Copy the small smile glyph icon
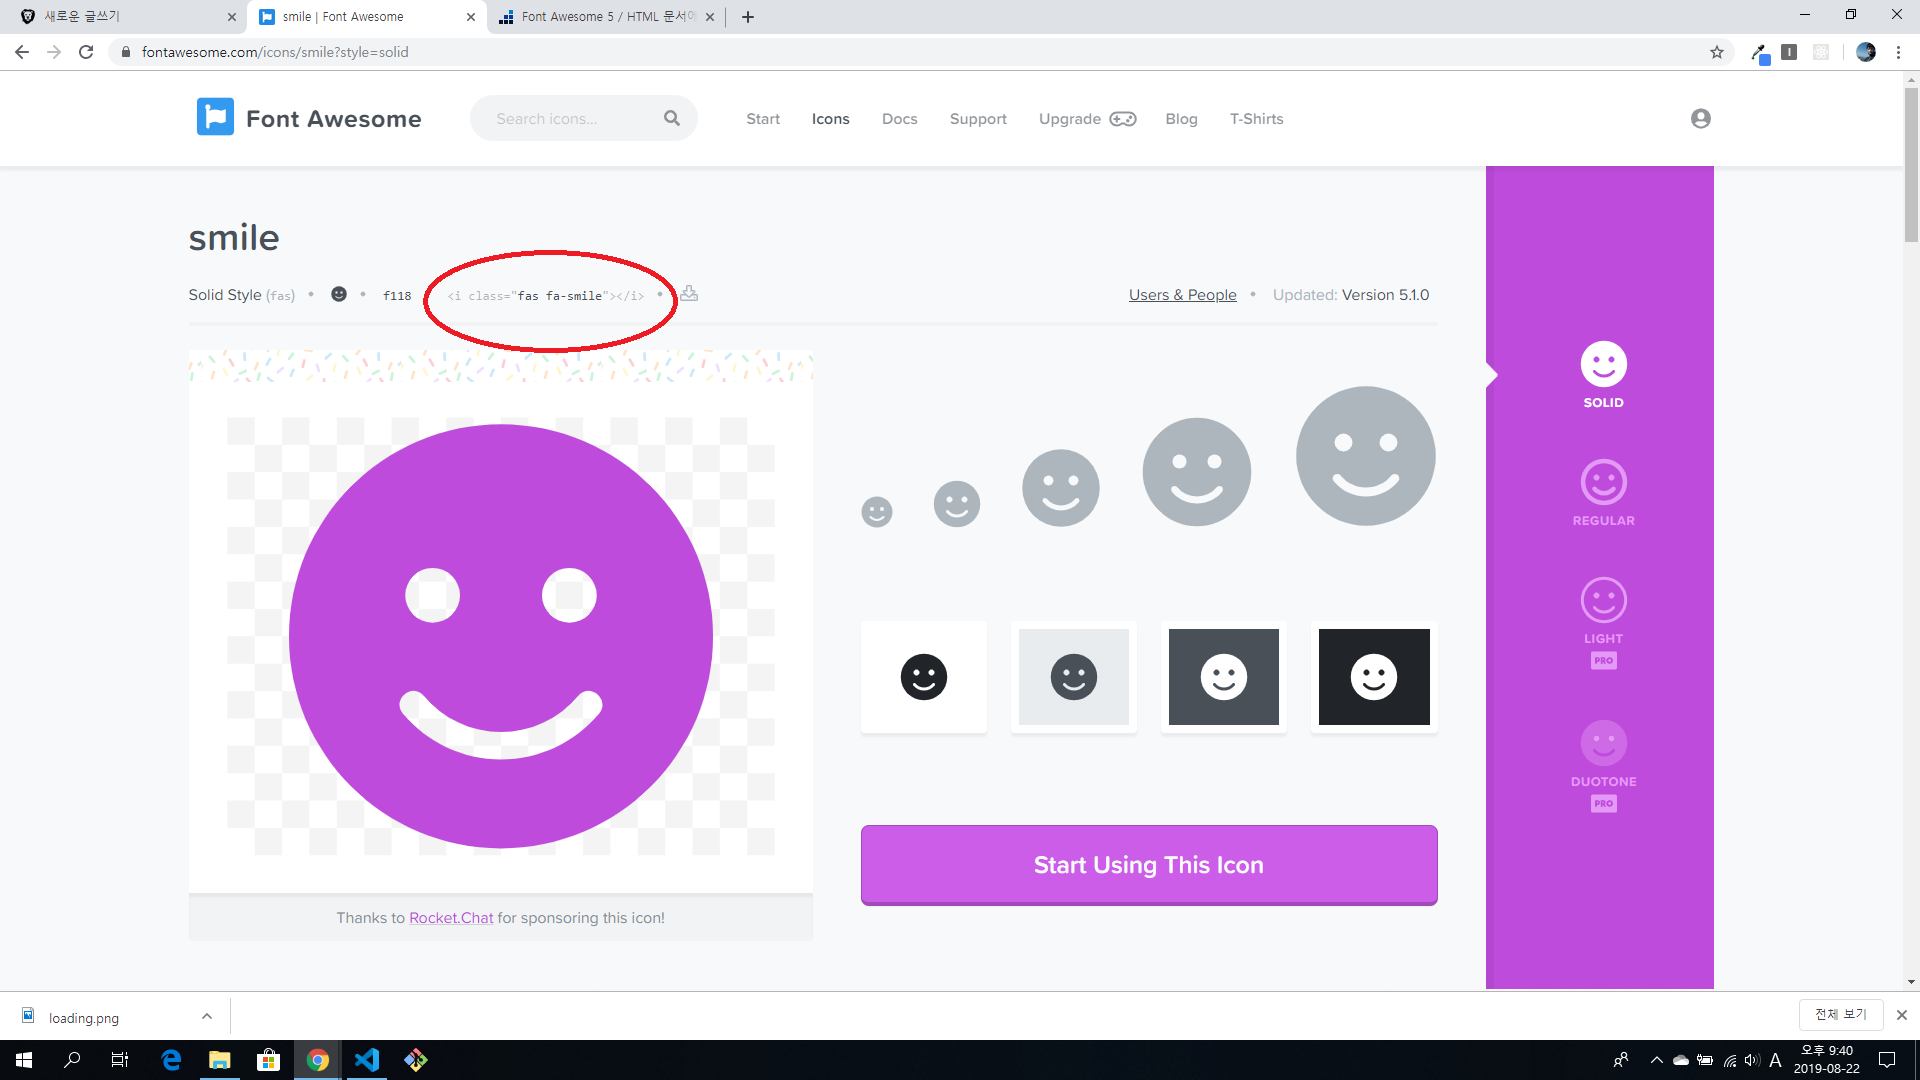The height and width of the screenshot is (1080, 1920). click(x=339, y=294)
